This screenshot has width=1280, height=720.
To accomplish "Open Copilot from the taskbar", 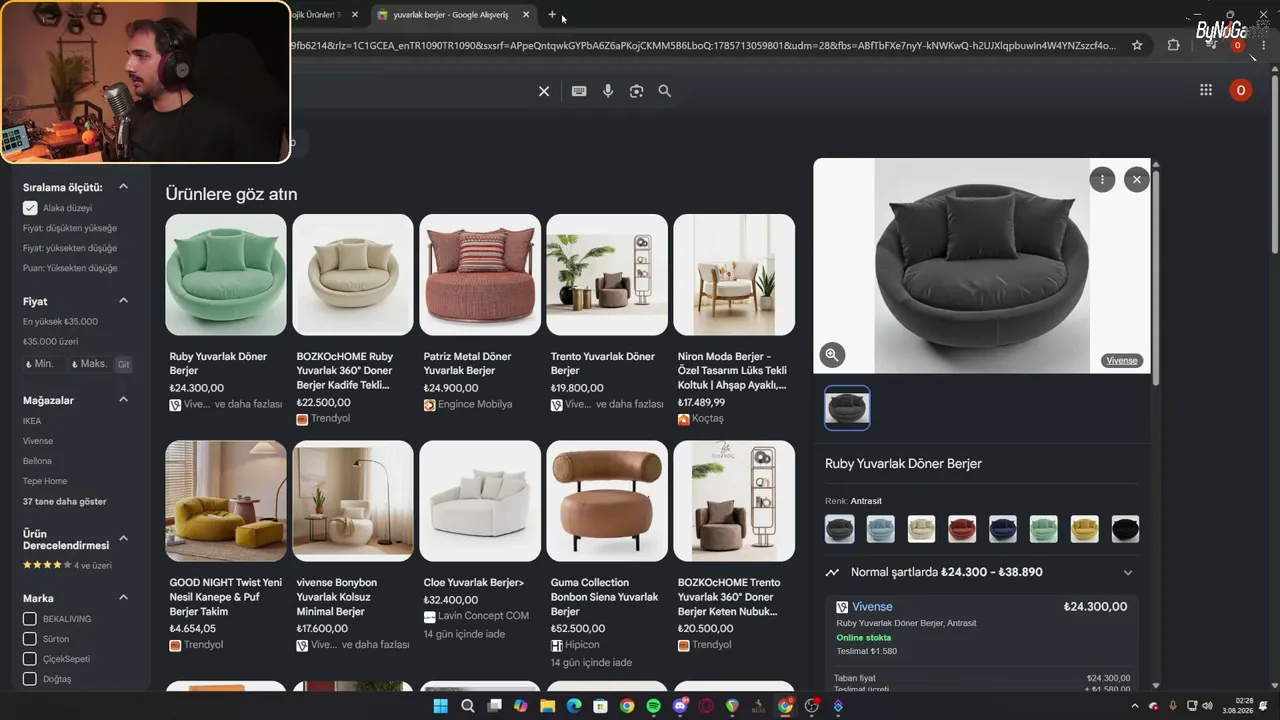I will pos(520,706).
